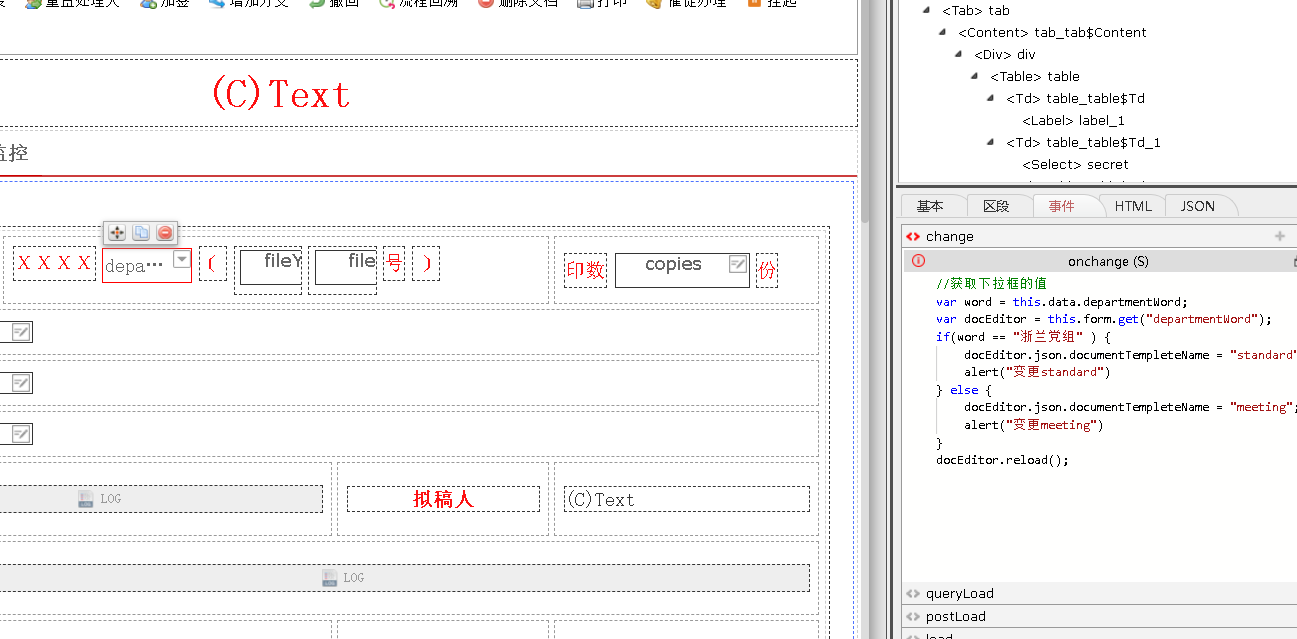Click the plus icon in change event row

tap(1279, 237)
